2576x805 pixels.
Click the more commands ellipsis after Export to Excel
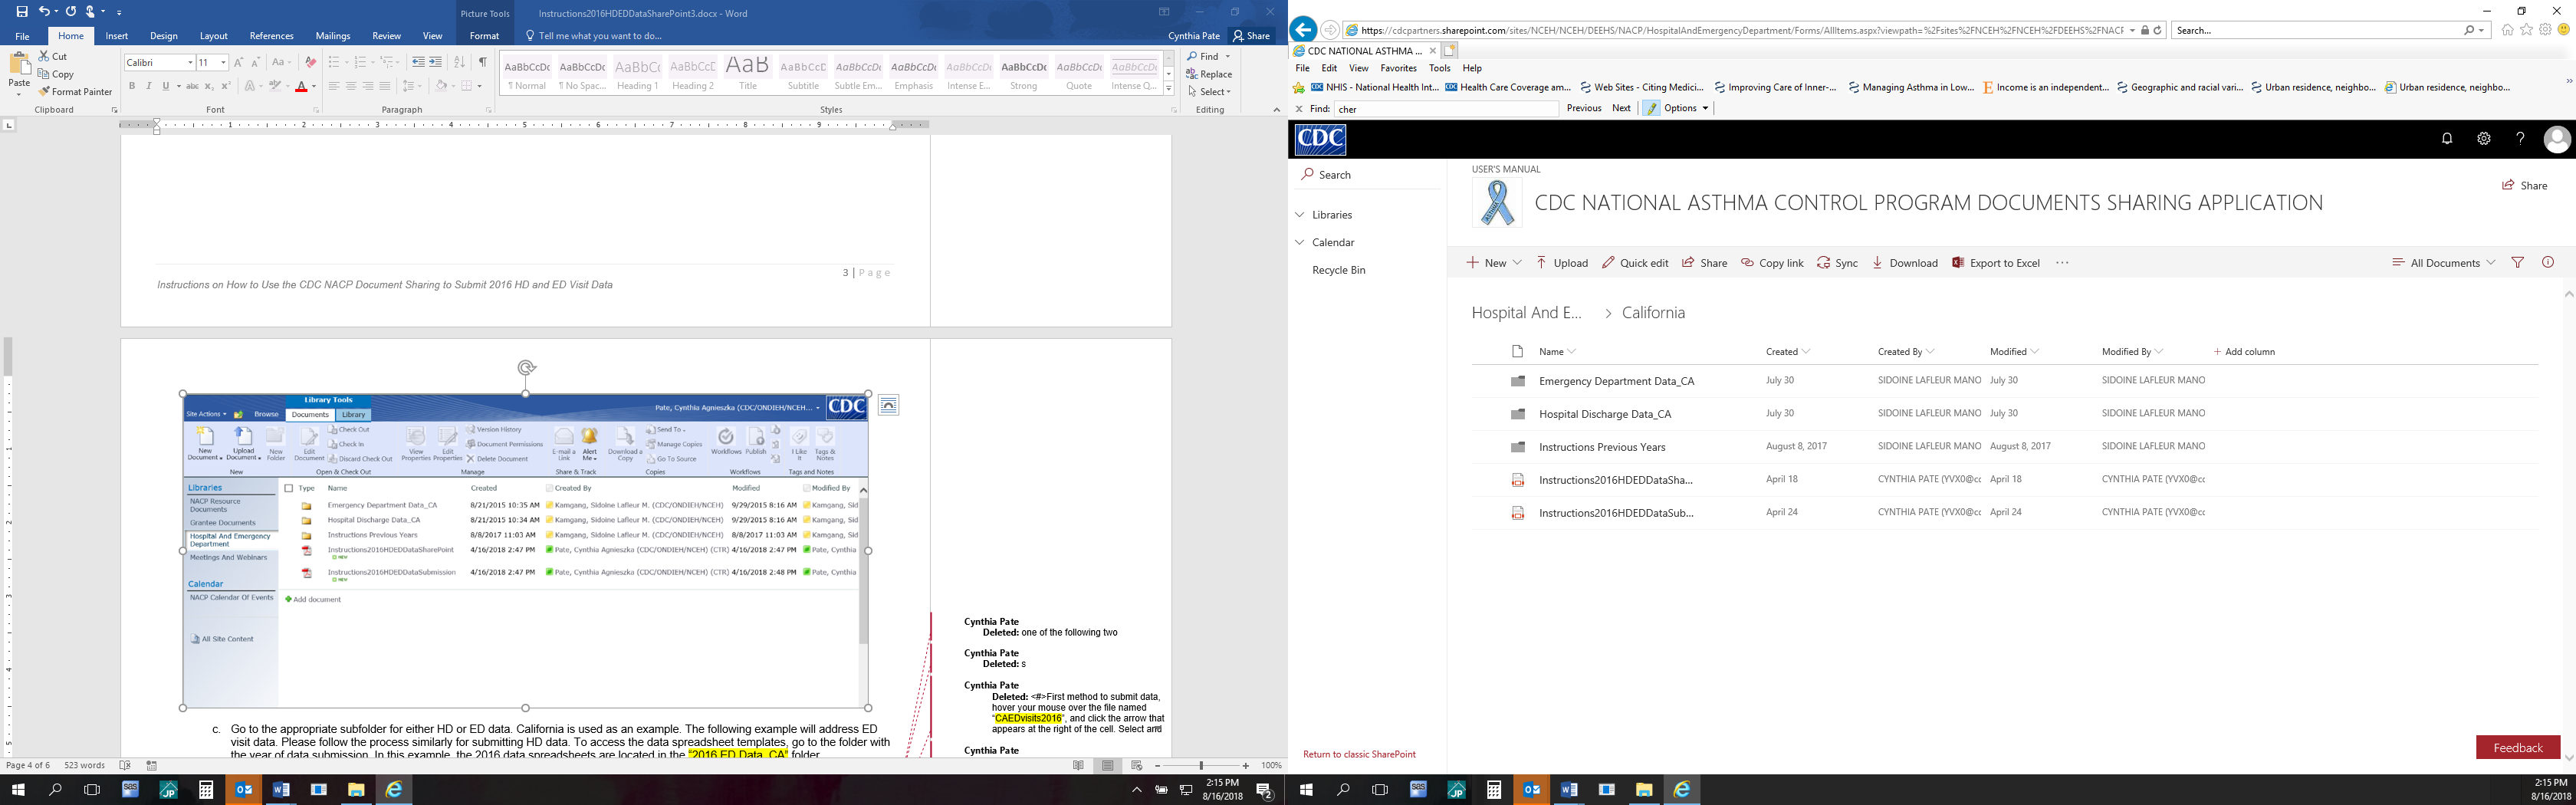coord(2062,263)
